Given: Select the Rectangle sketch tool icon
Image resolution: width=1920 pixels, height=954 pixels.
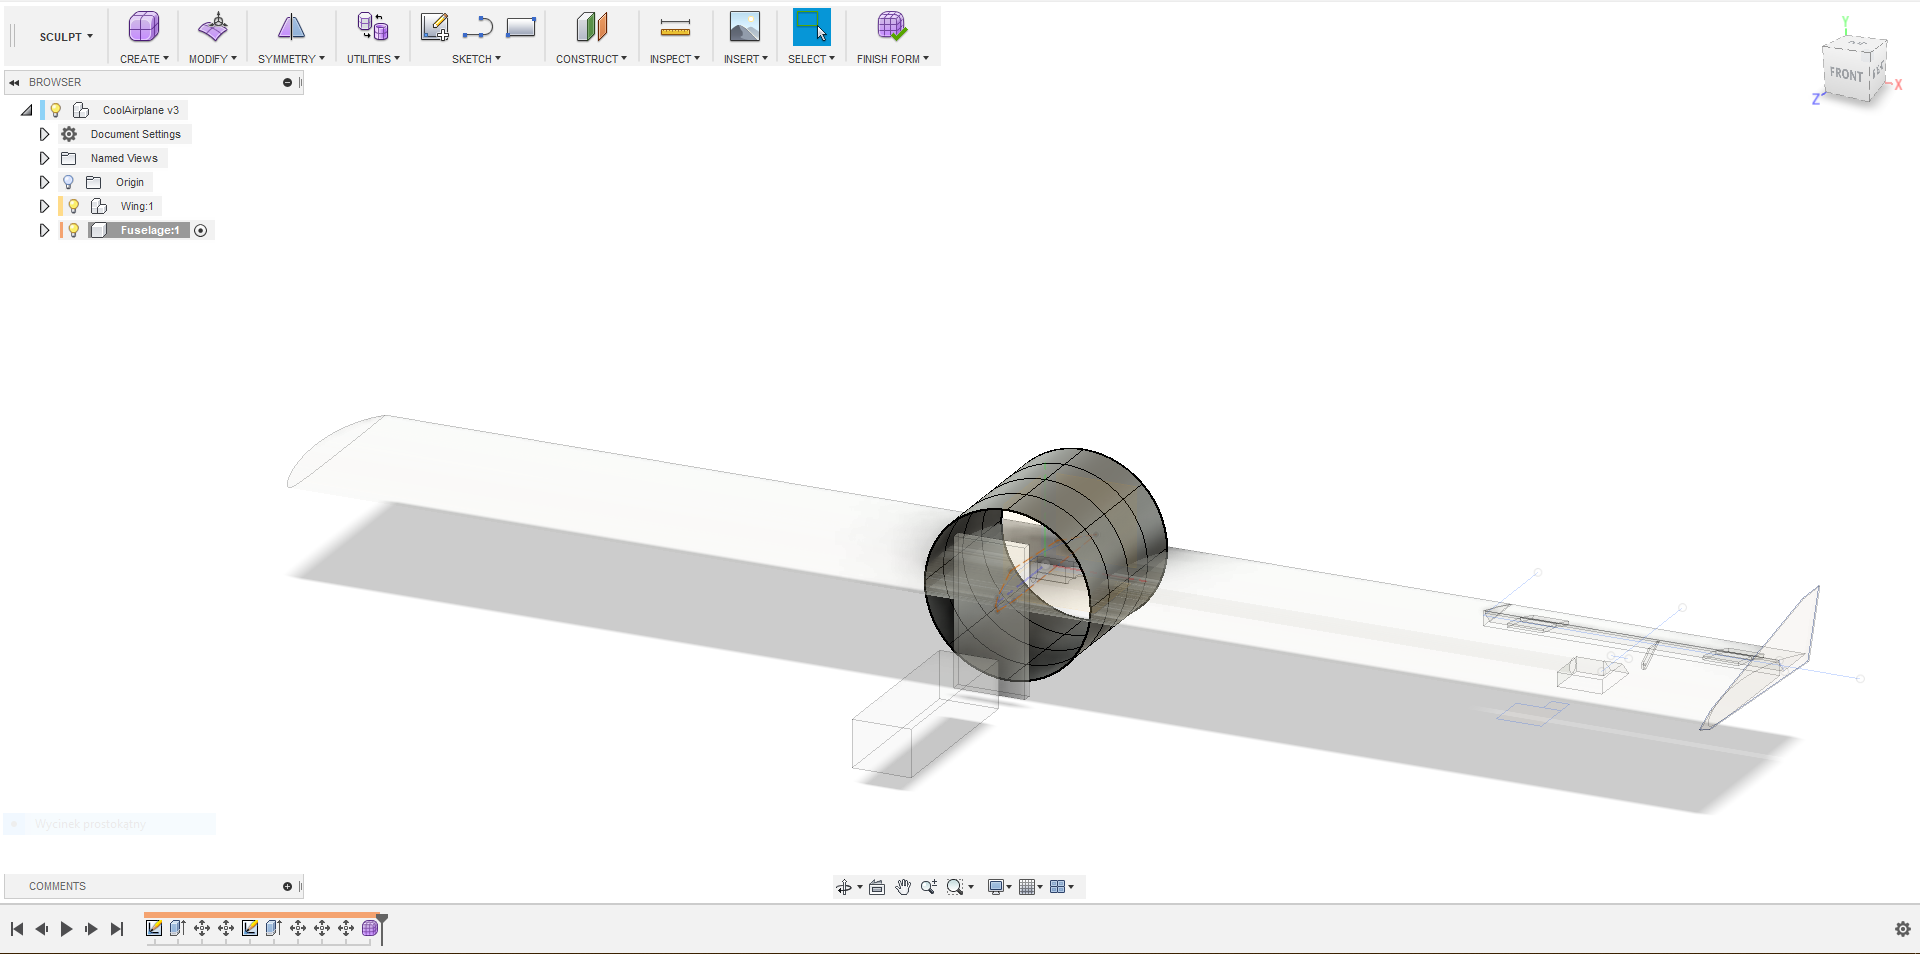Looking at the screenshot, I should pyautogui.click(x=521, y=27).
